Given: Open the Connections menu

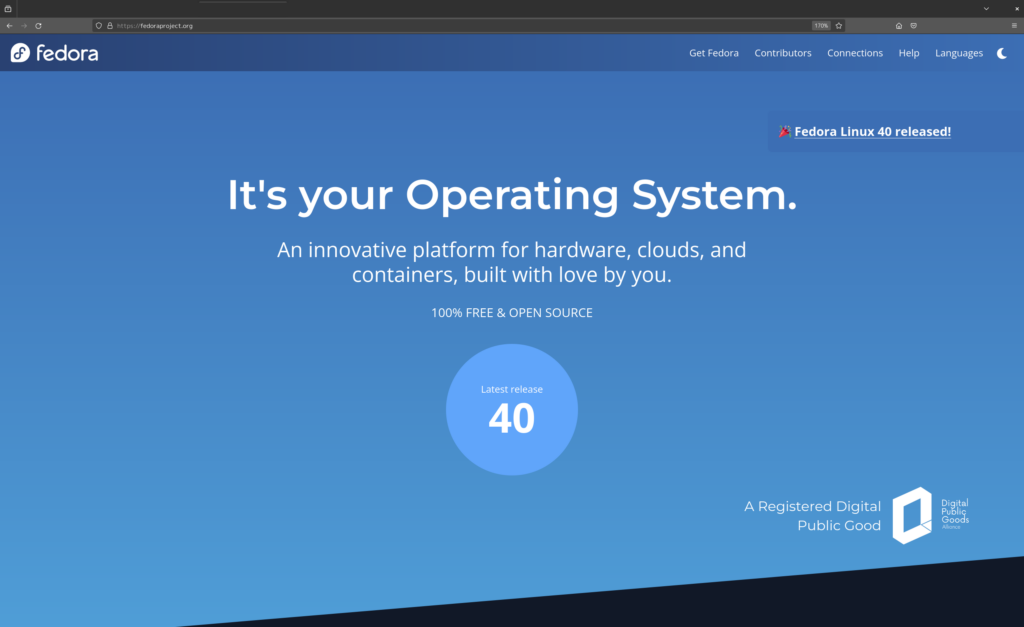Looking at the screenshot, I should click(855, 53).
